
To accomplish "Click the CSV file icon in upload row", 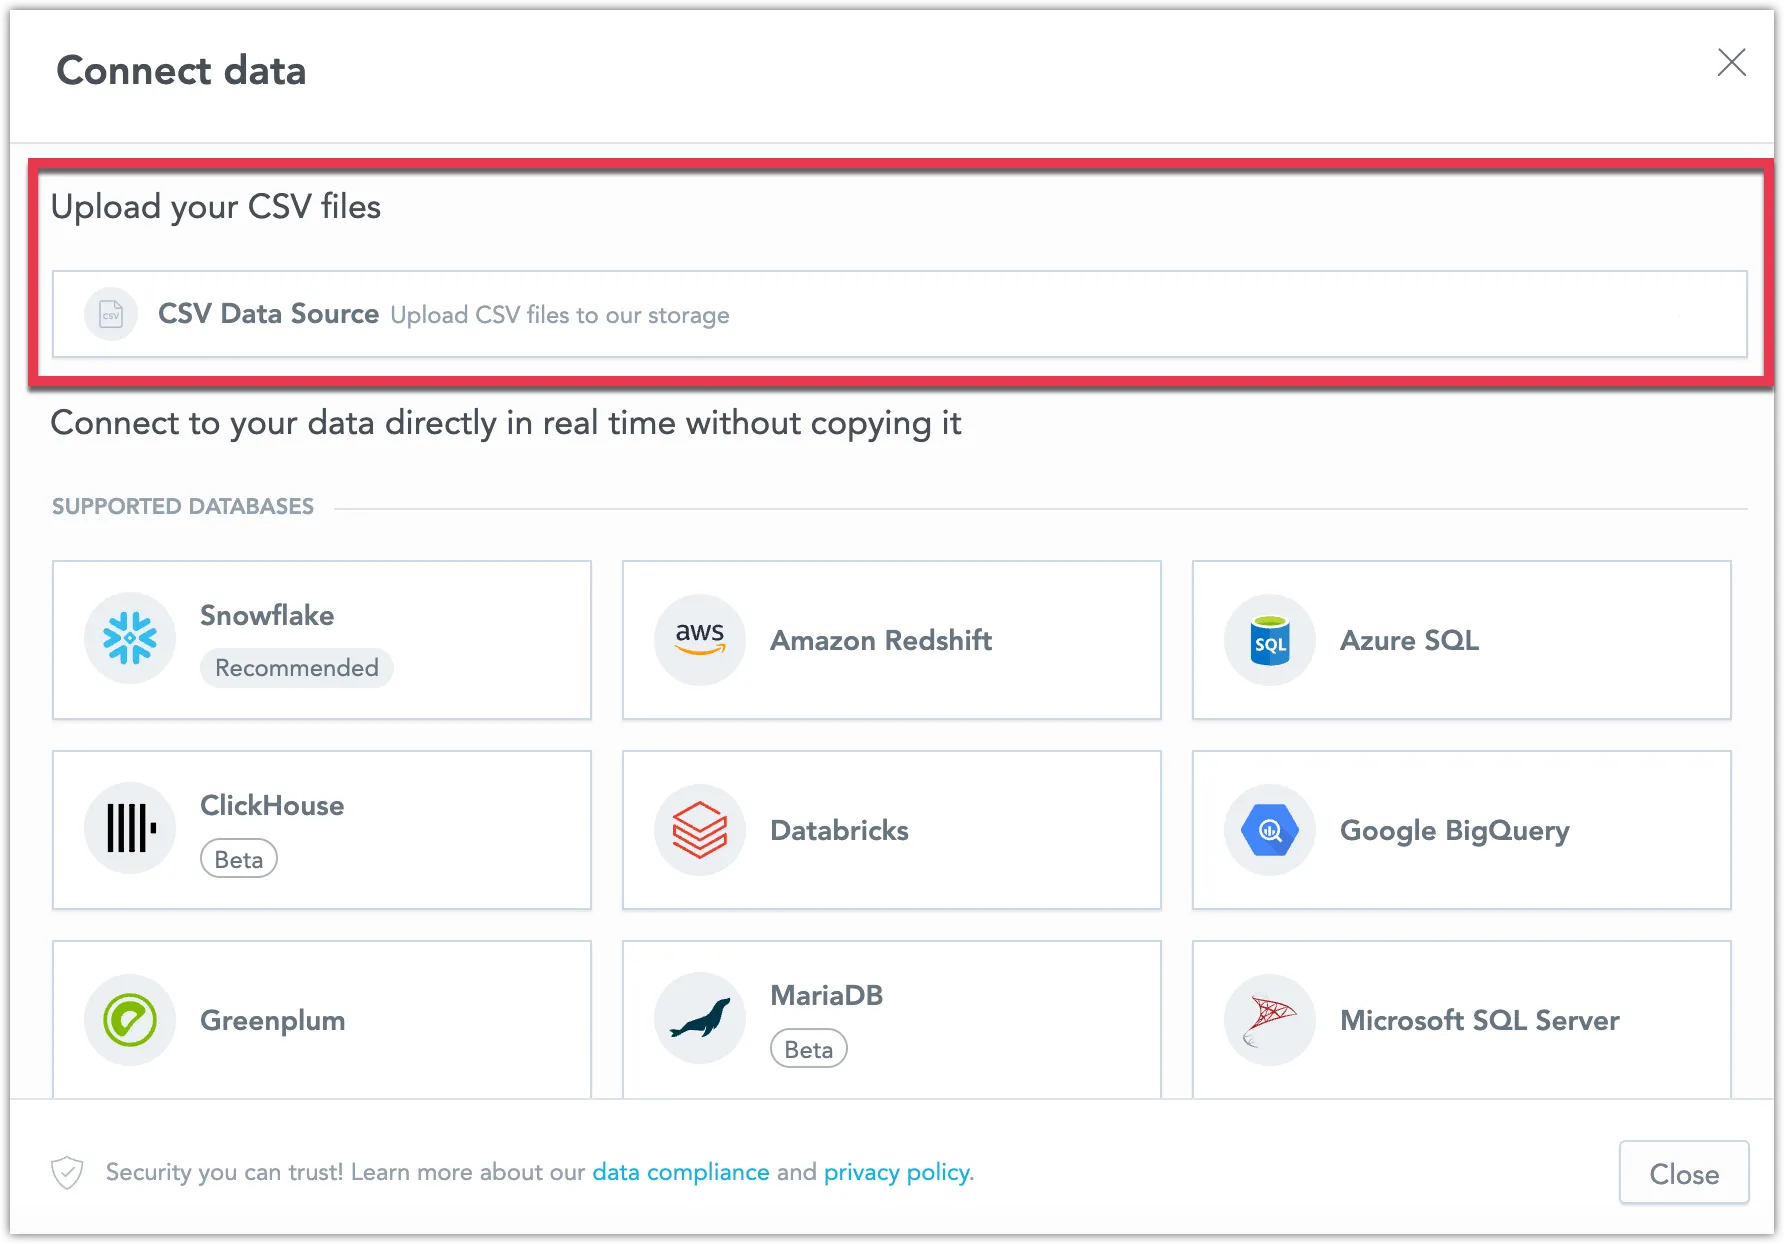I will [110, 313].
